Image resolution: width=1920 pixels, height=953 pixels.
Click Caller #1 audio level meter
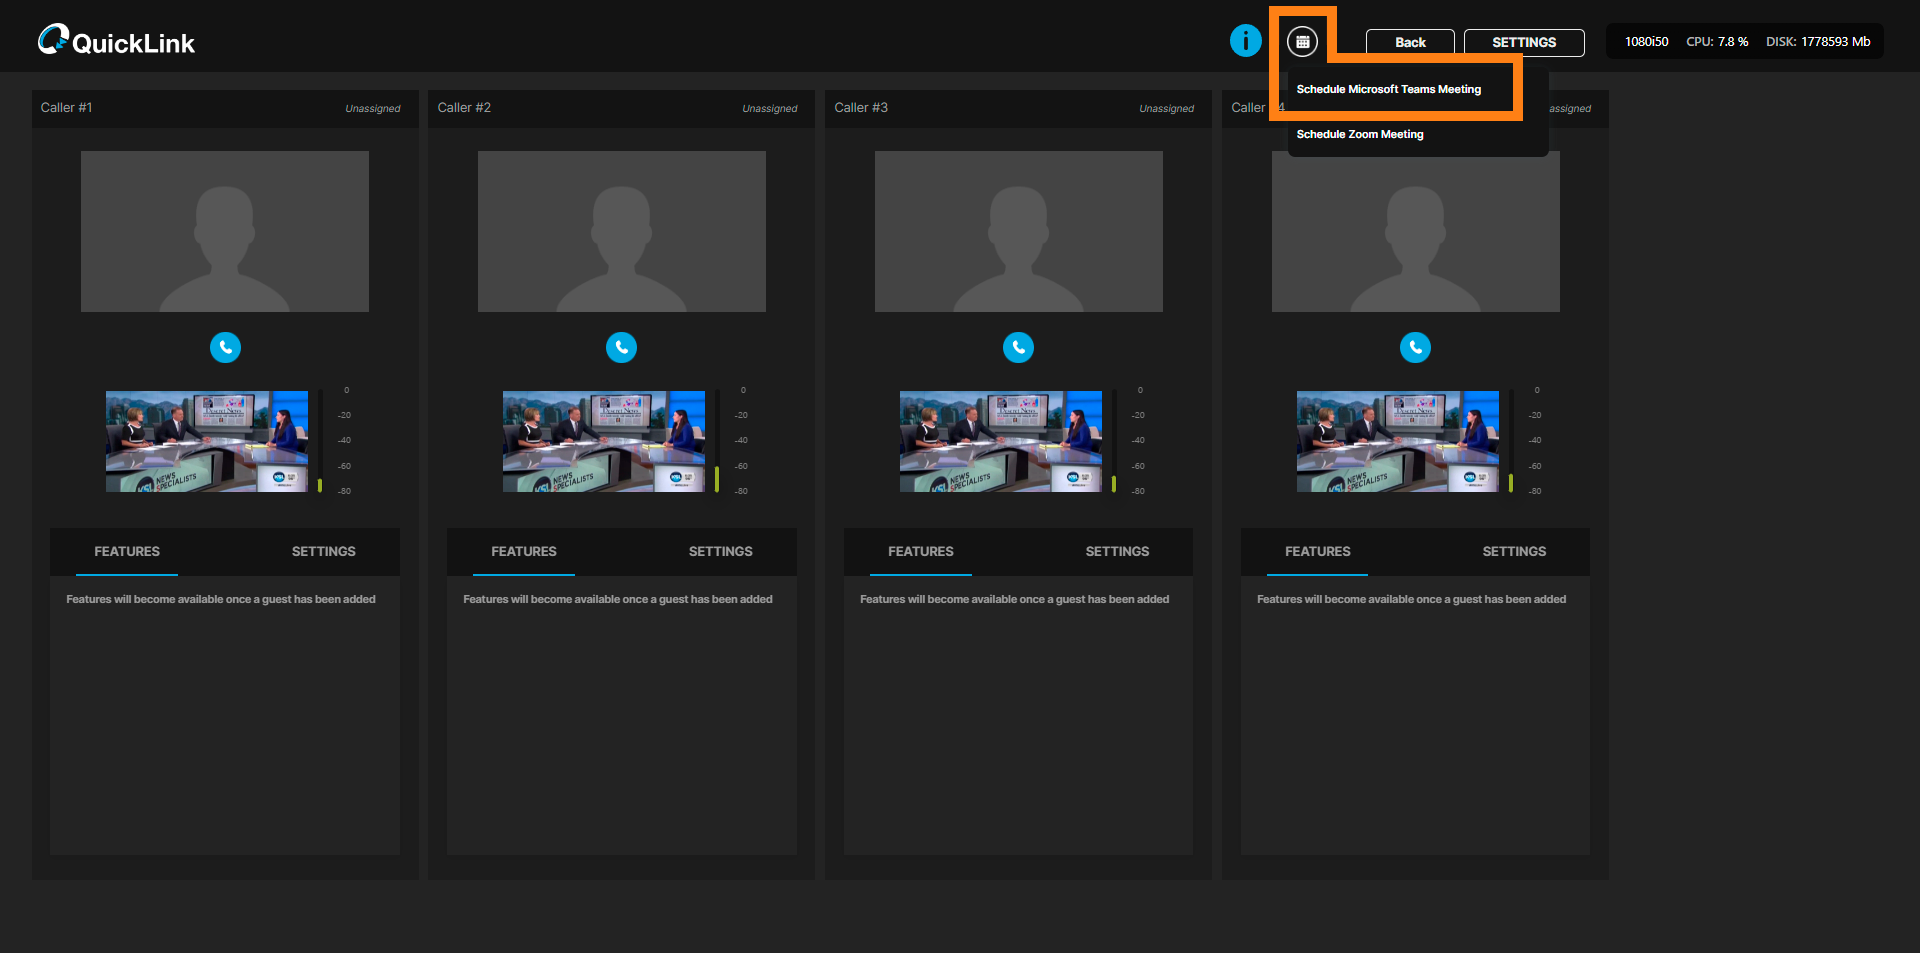(x=320, y=441)
